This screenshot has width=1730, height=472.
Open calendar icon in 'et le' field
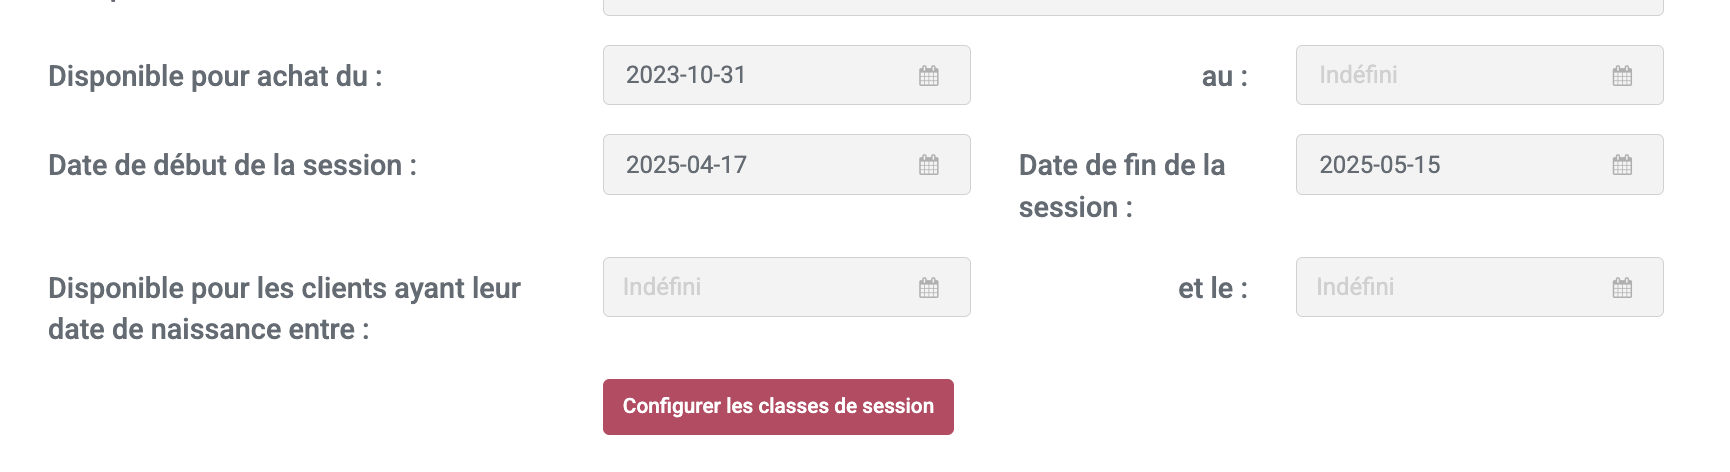click(1622, 288)
